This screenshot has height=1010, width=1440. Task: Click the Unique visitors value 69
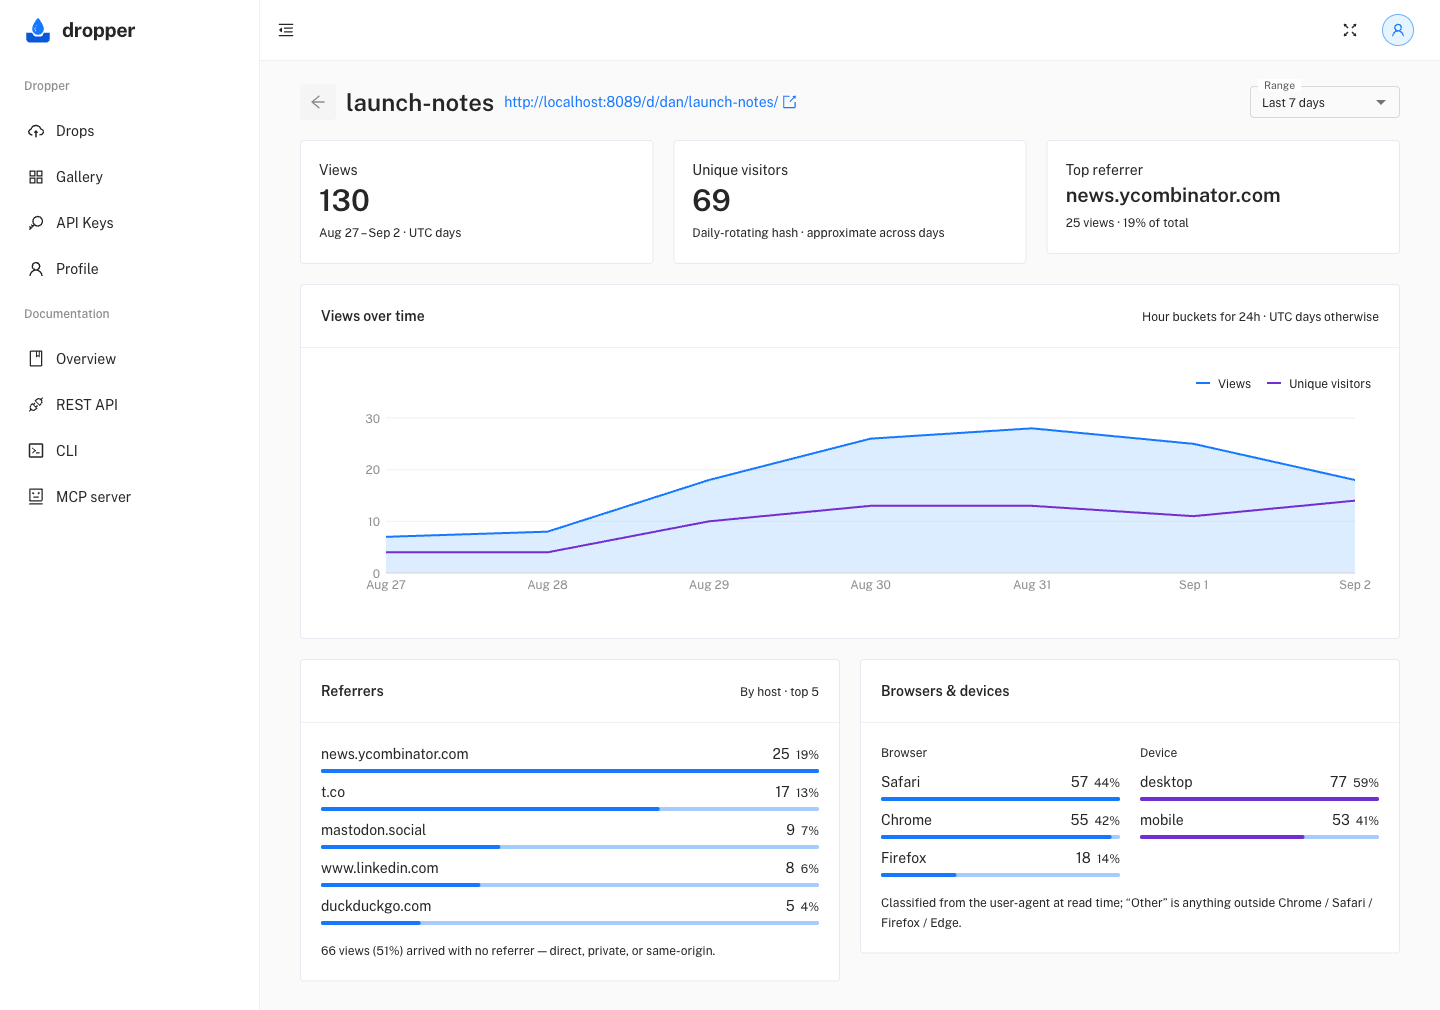711,201
